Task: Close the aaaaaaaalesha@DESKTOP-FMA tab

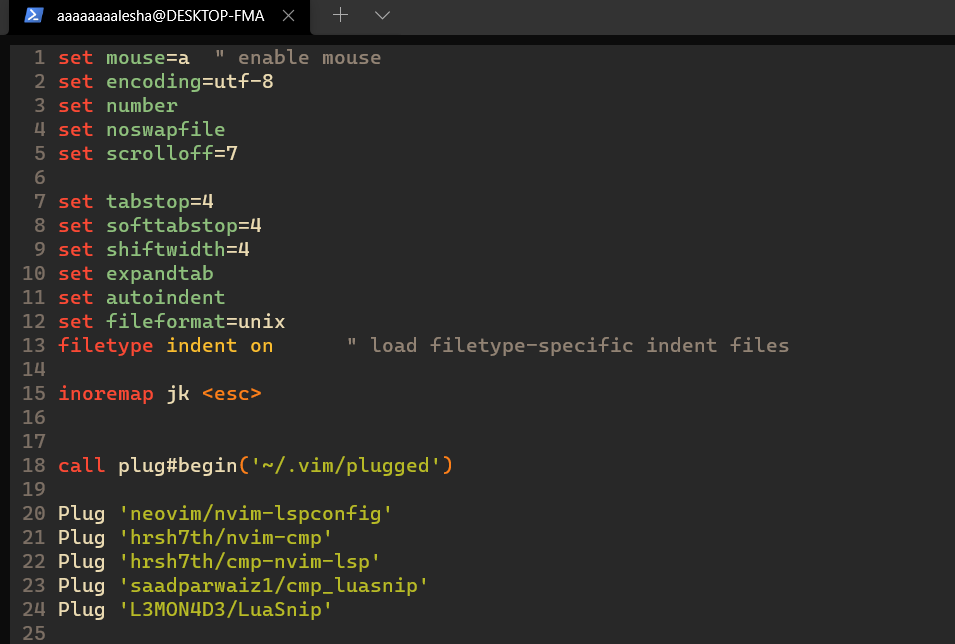Action: [289, 16]
